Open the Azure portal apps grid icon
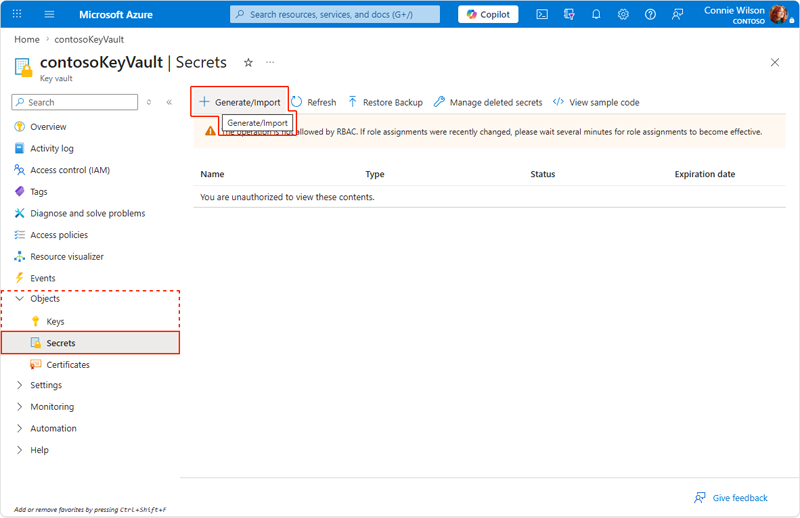Image resolution: width=800 pixels, height=518 pixels. pos(17,14)
